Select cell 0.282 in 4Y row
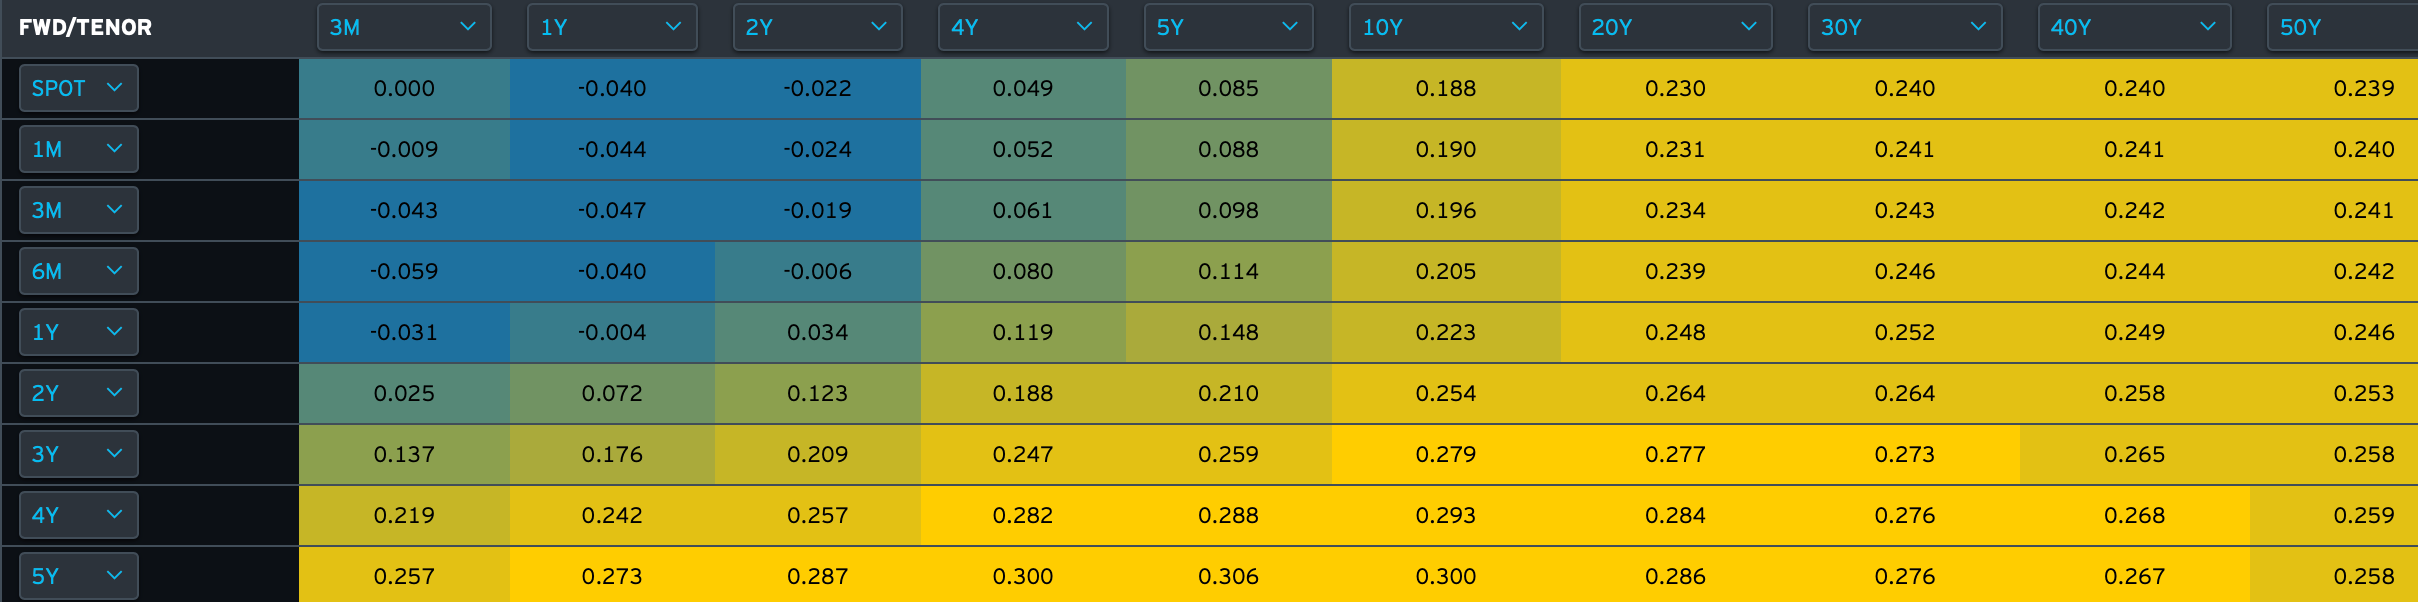The image size is (2418, 602). click(x=1023, y=515)
